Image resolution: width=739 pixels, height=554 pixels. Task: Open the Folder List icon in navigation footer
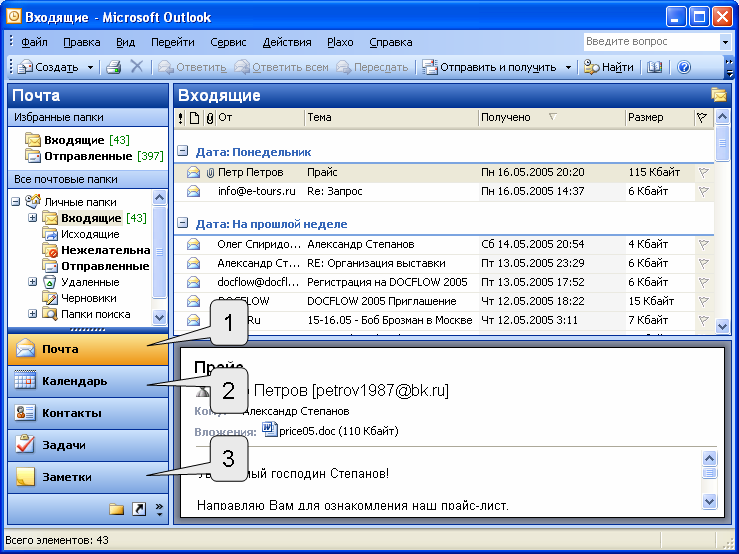tap(116, 509)
